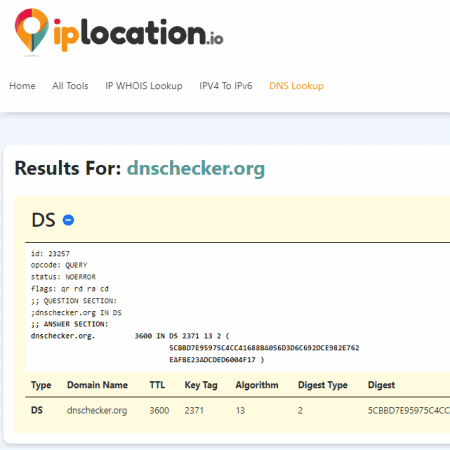Select the "id: 23257" line
The image size is (450, 450).
50,254
